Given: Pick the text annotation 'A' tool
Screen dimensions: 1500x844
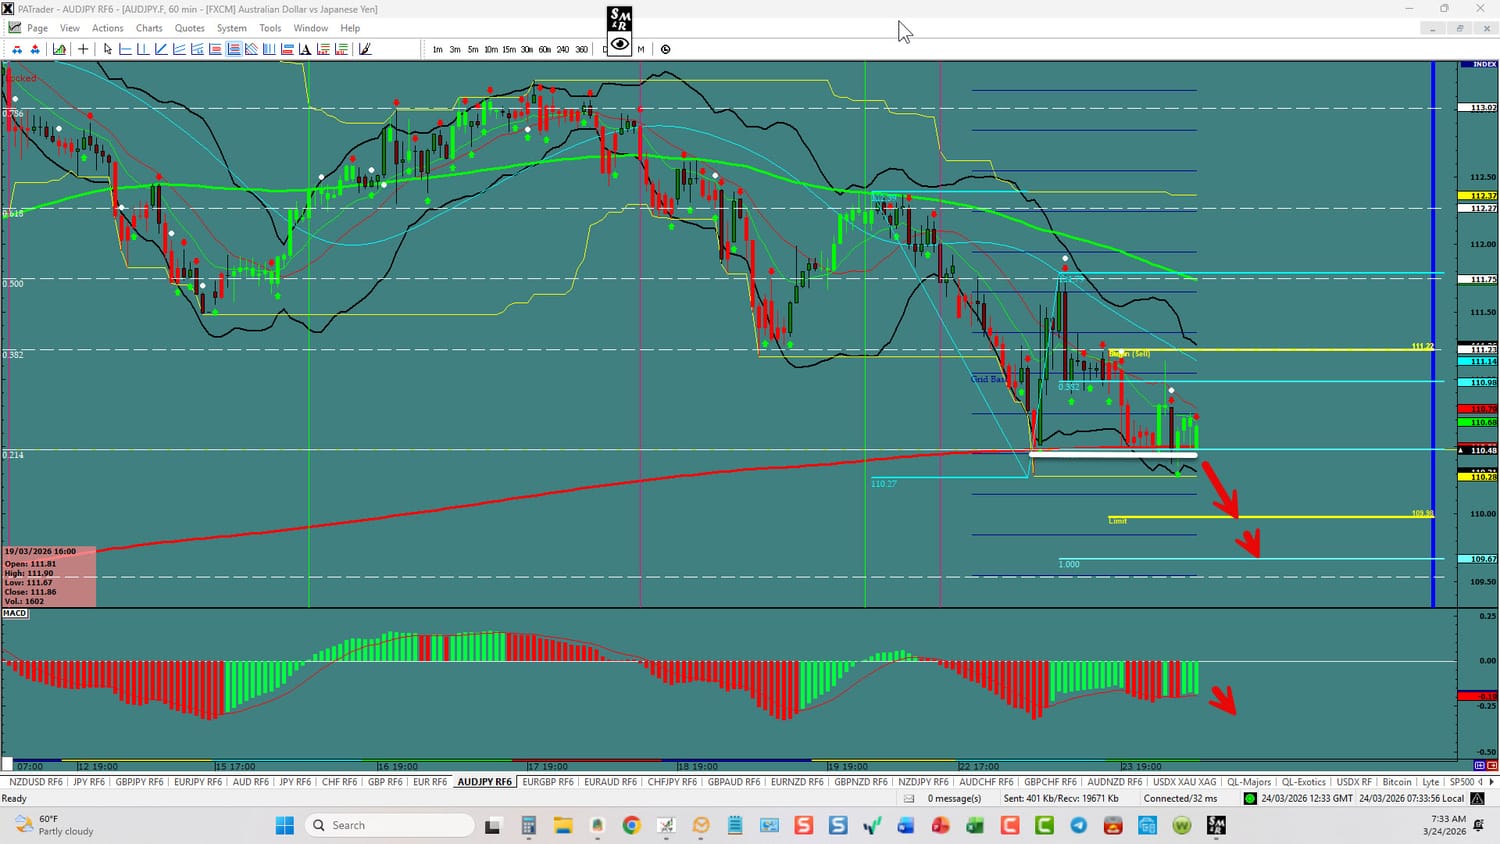Looking at the screenshot, I should click(305, 49).
